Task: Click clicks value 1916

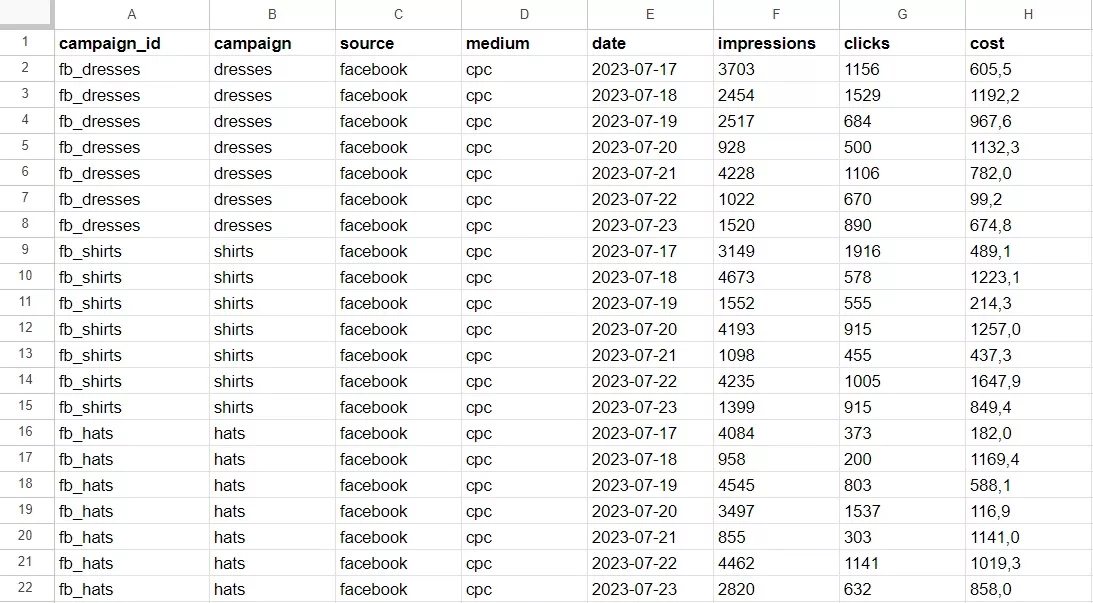Action: point(902,251)
